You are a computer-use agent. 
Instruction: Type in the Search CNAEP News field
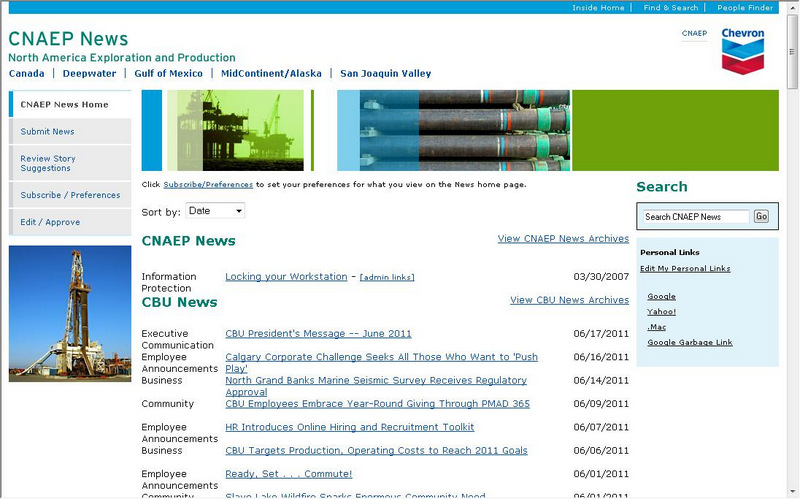pyautogui.click(x=696, y=217)
